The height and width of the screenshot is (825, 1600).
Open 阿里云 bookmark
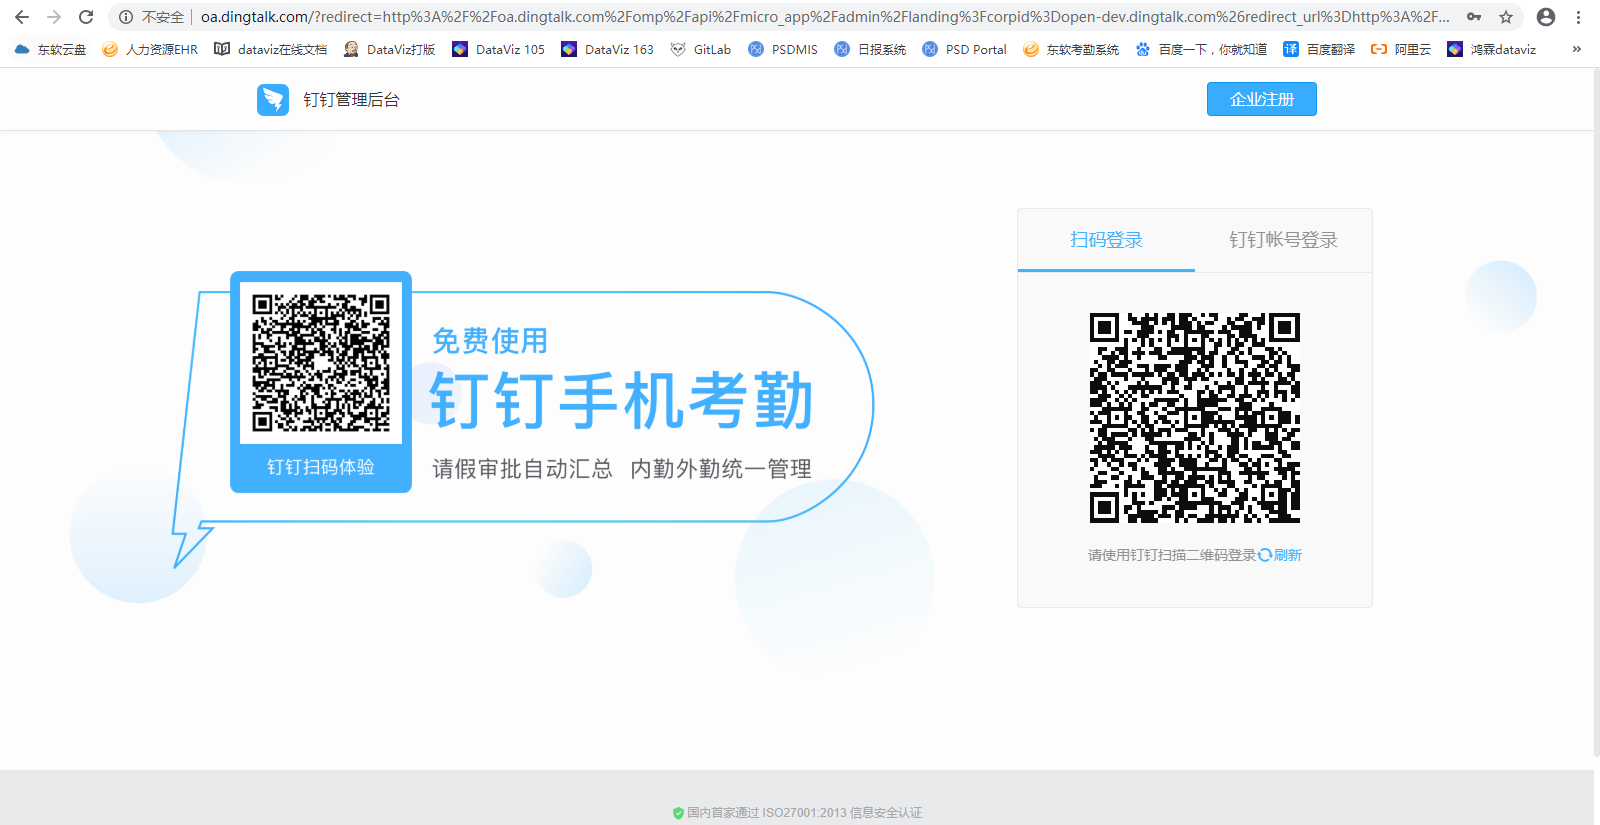pyautogui.click(x=1401, y=49)
